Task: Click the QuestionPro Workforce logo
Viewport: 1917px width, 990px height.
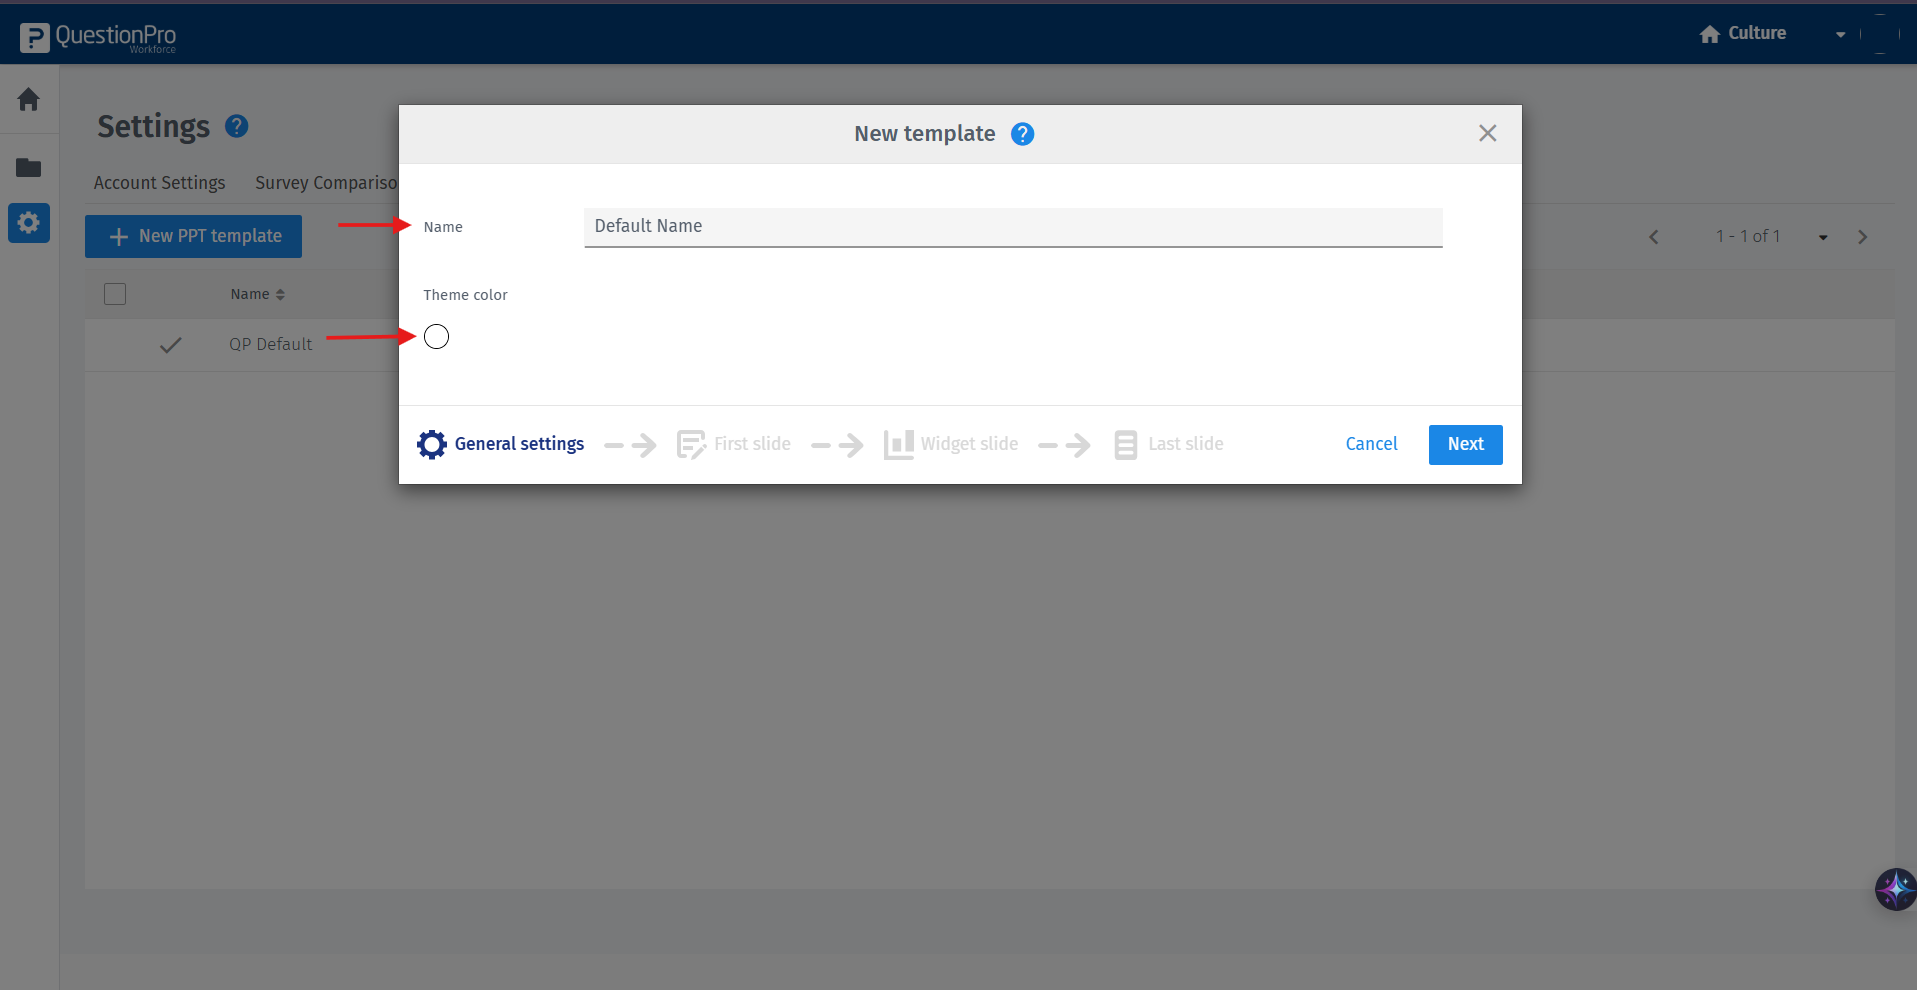Action: point(97,37)
